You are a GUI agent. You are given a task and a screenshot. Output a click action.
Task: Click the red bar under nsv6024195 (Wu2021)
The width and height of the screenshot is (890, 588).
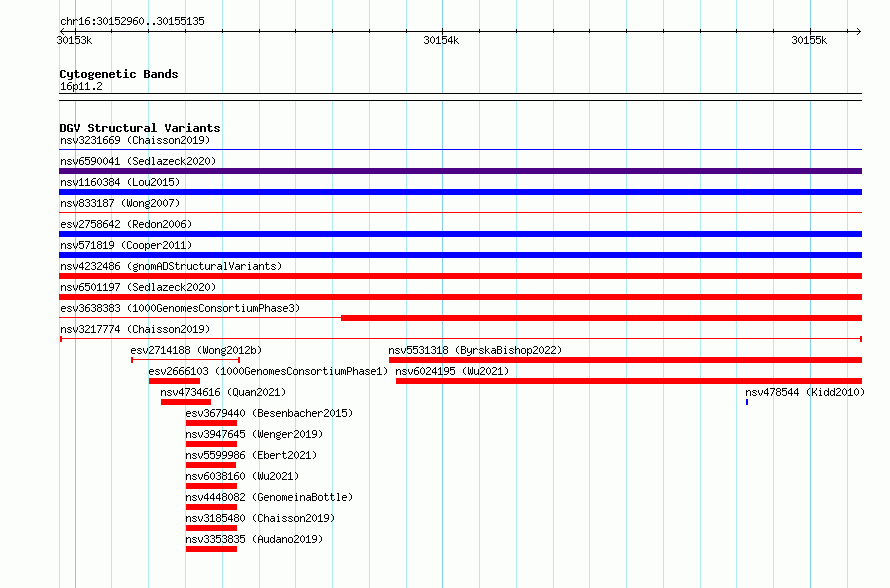[x=629, y=381]
